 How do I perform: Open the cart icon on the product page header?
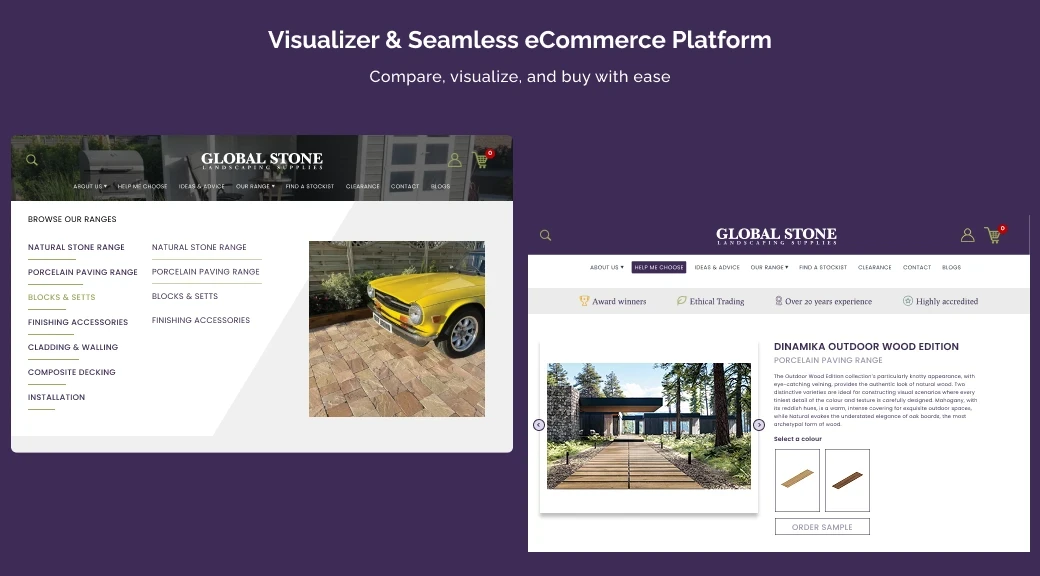[994, 236]
